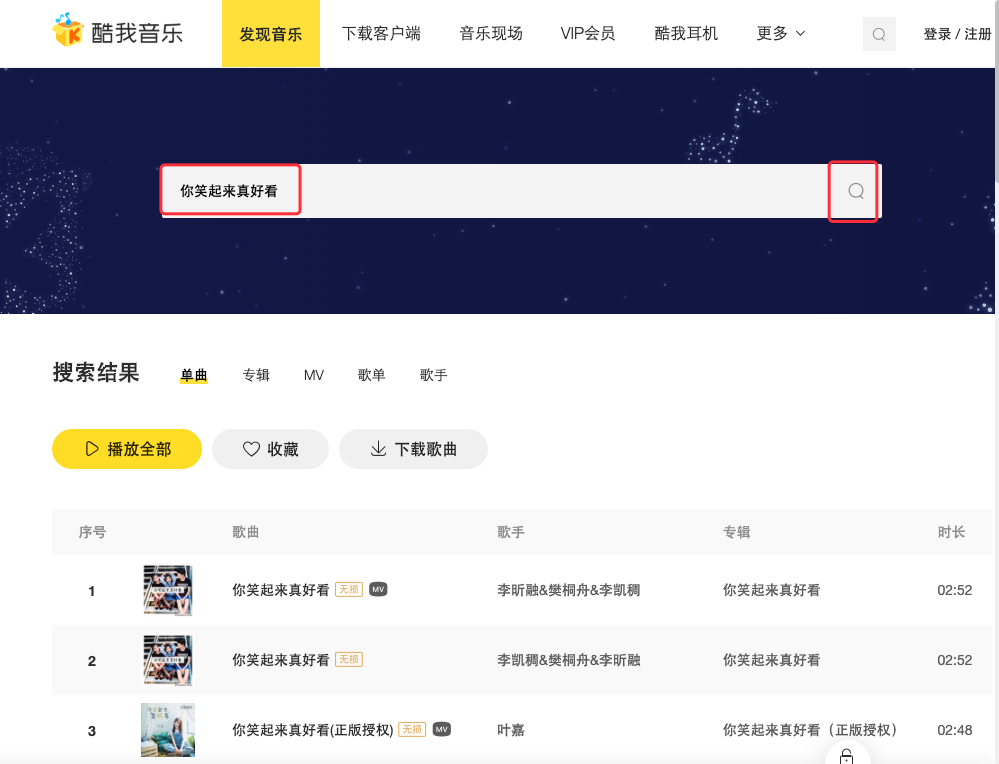Click the download icon on 下载歌曲 button
Image resolution: width=999 pixels, height=764 pixels.
pyautogui.click(x=377, y=448)
